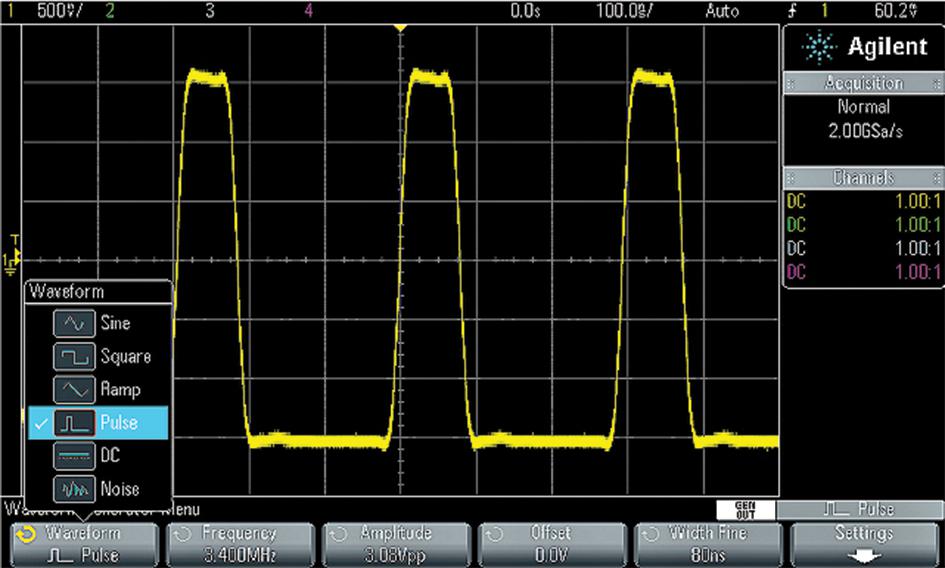The height and width of the screenshot is (568, 945).
Task: Click the Waveform popup title
Action: pos(67,292)
